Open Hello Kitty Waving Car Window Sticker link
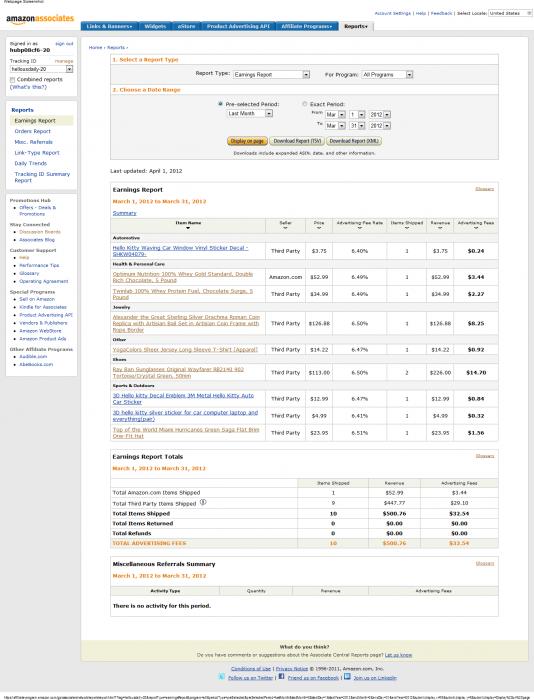This screenshot has width=534, height=700. (x=180, y=250)
